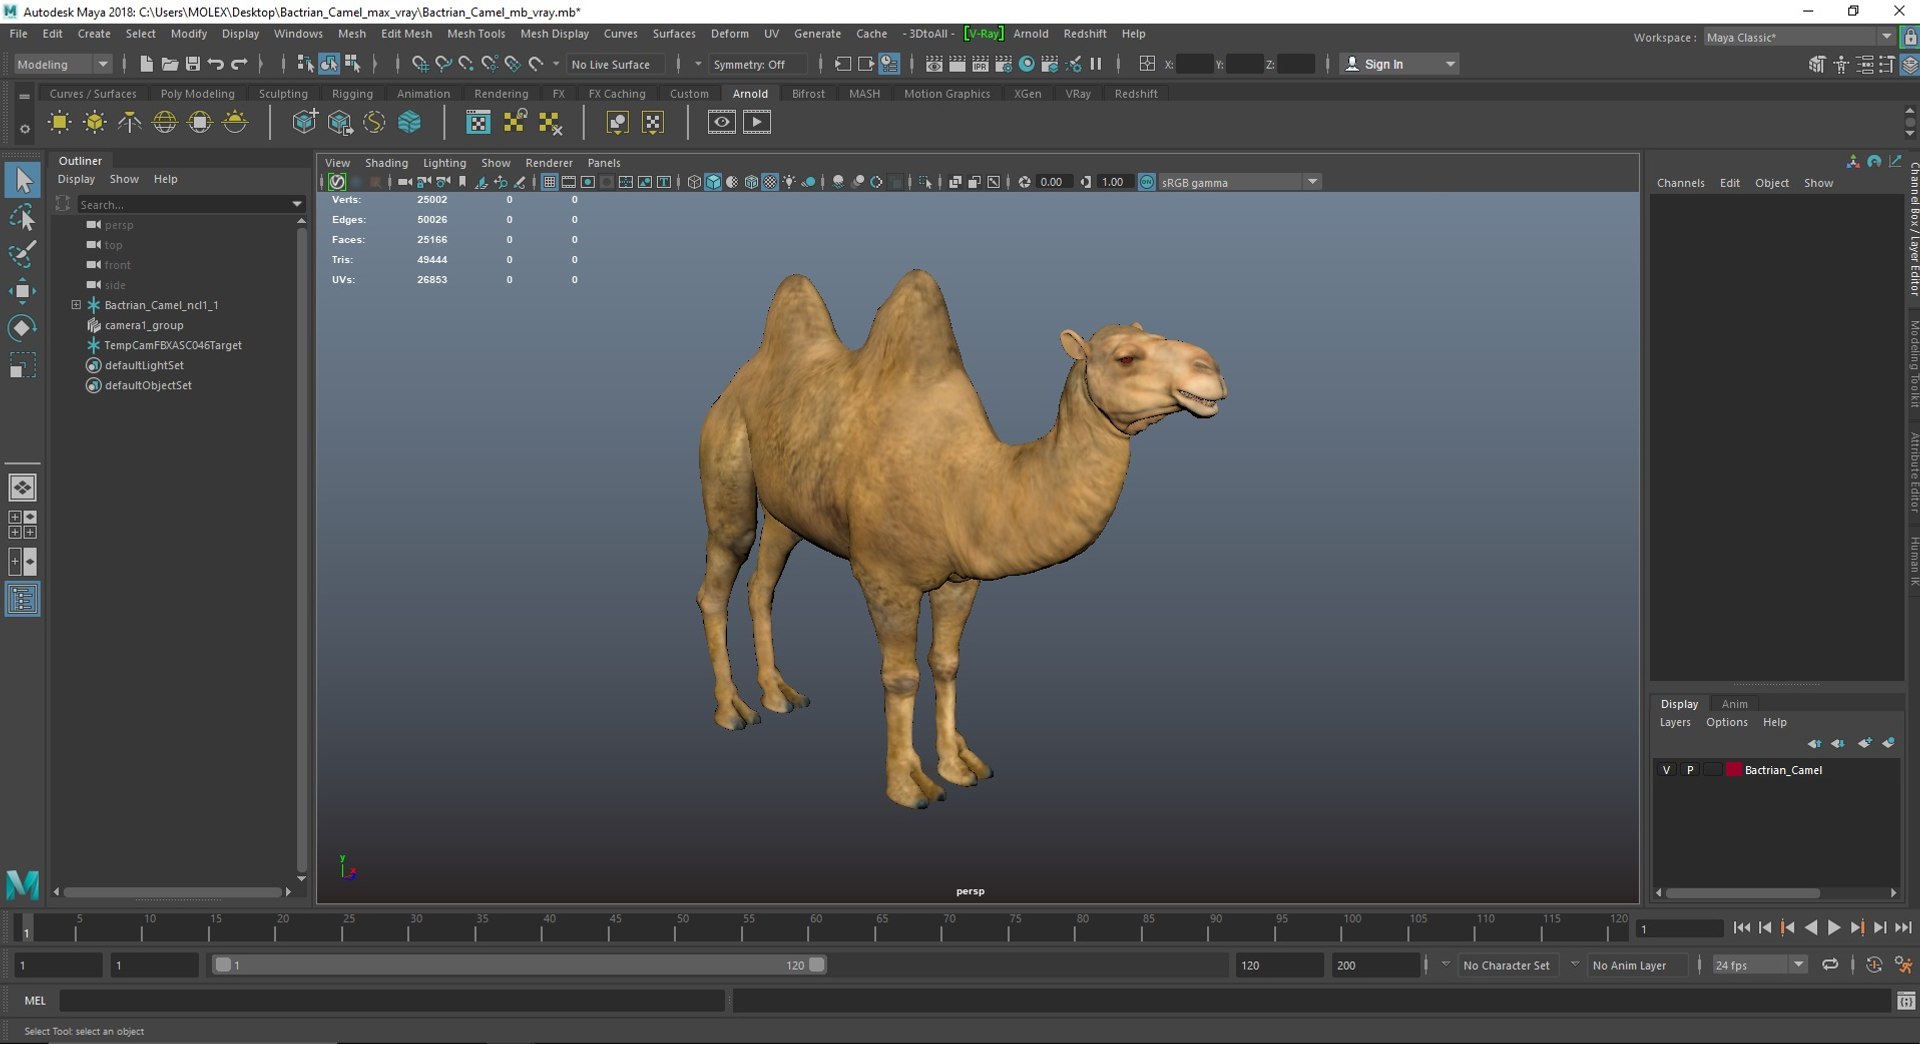Click the Save Scene icon

pos(193,64)
